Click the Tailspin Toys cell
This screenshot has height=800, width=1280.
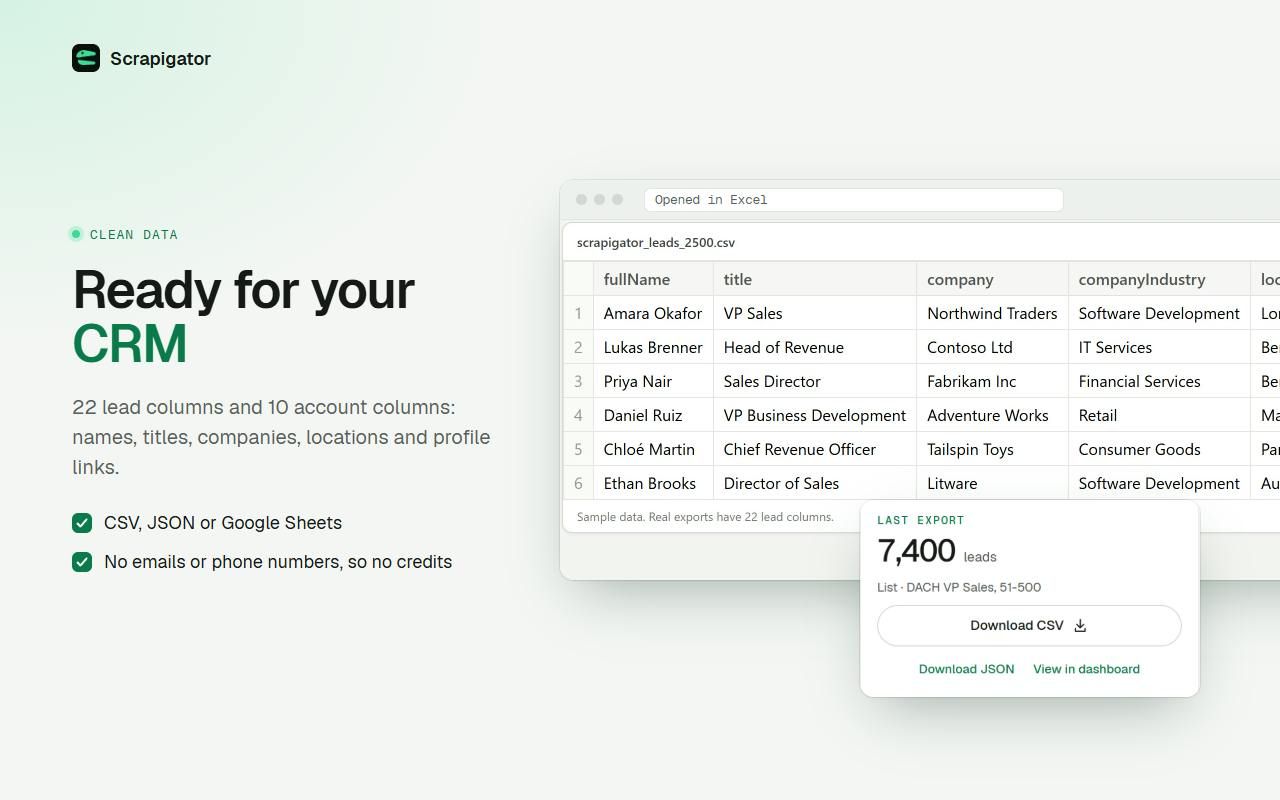992,449
